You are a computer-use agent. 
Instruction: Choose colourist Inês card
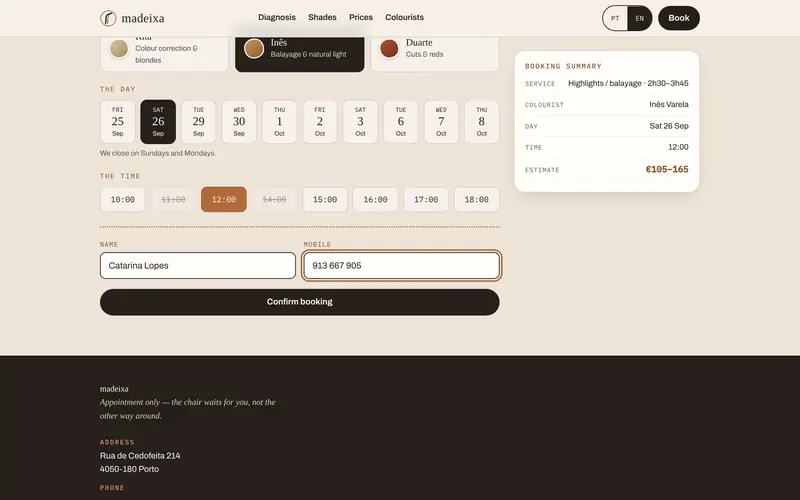tap(299, 54)
